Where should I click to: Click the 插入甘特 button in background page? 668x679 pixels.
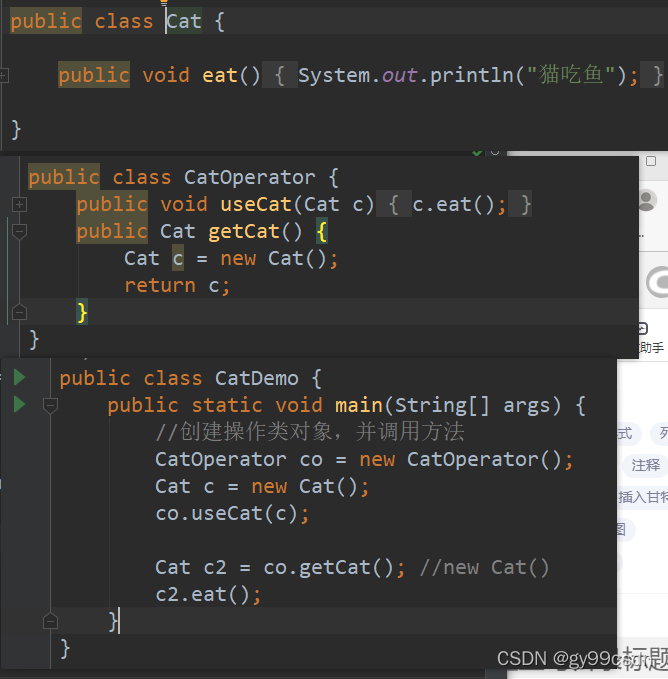(x=642, y=497)
